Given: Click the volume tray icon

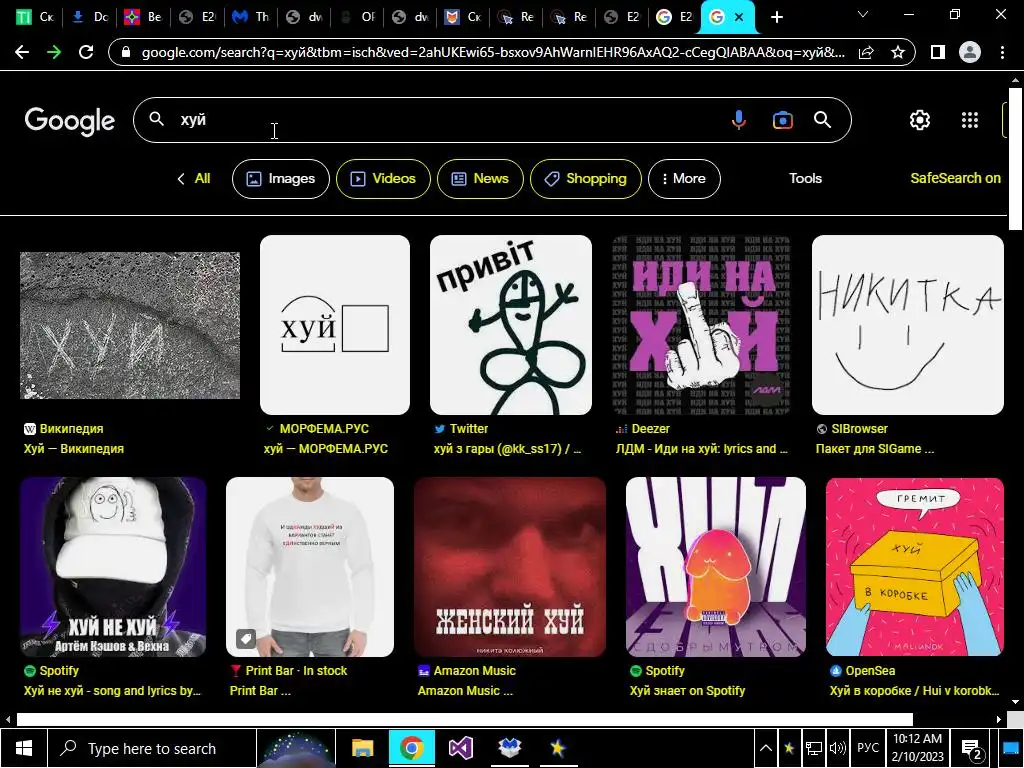Looking at the screenshot, I should click(x=837, y=748).
